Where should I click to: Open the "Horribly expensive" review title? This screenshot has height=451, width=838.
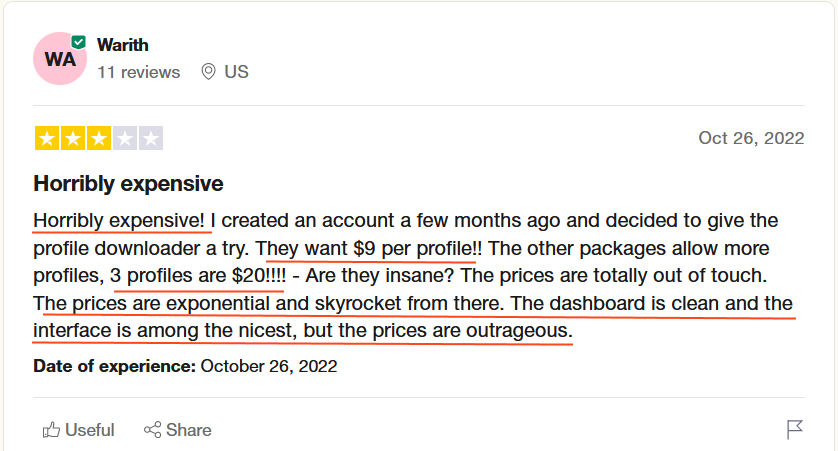[x=128, y=184]
